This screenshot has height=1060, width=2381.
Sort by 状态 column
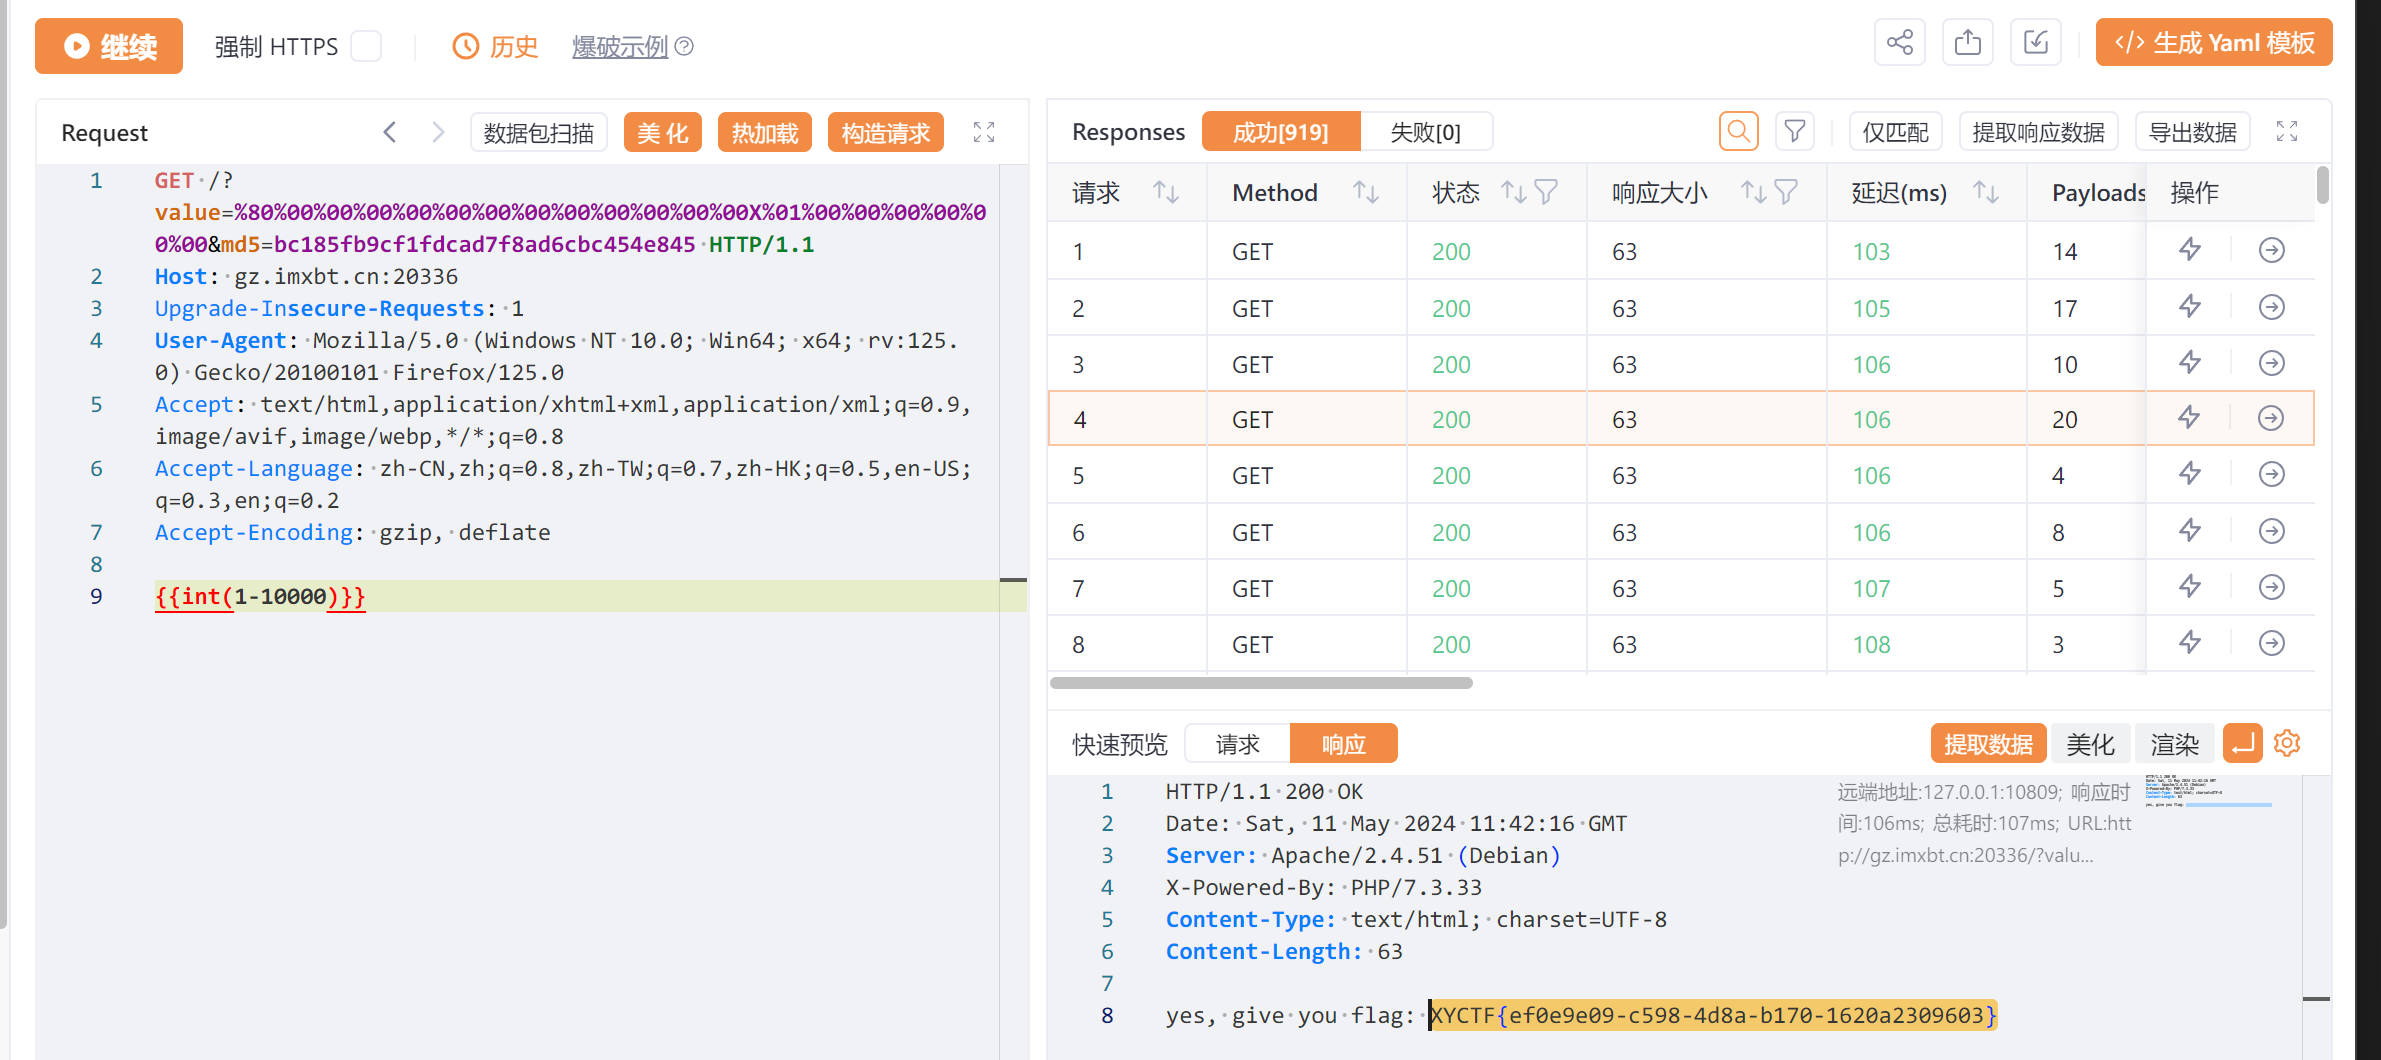(1513, 192)
